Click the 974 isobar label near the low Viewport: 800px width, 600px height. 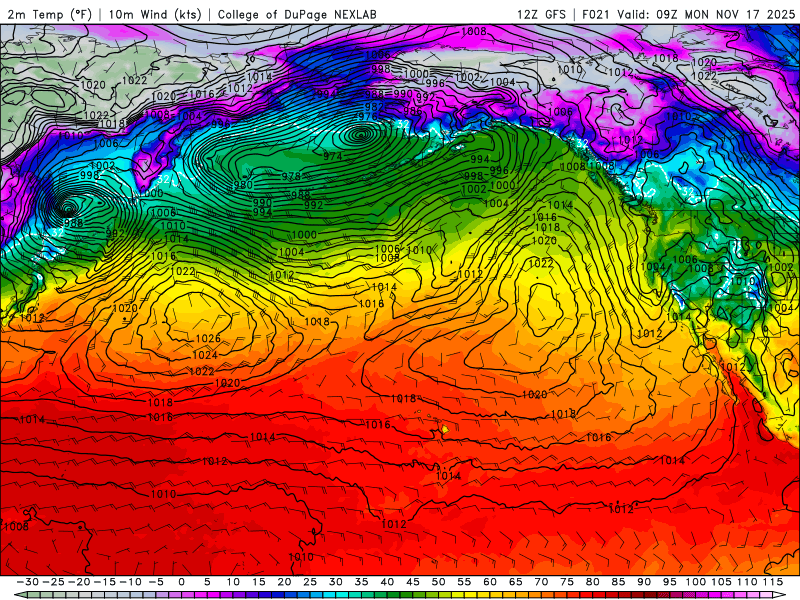point(333,156)
